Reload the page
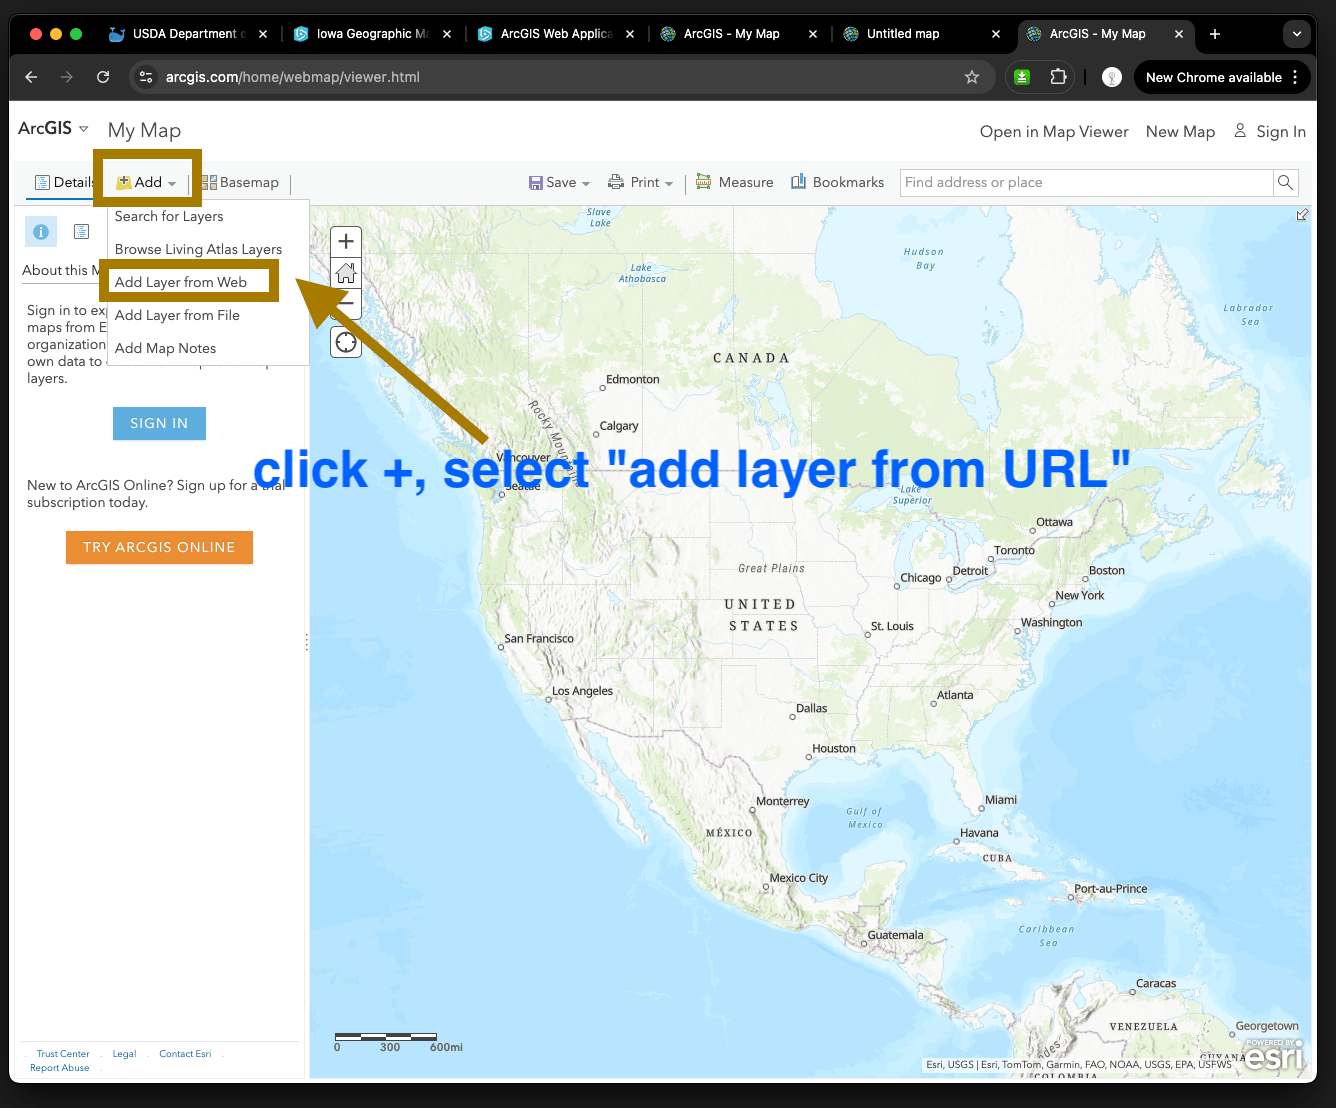Viewport: 1336px width, 1108px height. point(103,77)
